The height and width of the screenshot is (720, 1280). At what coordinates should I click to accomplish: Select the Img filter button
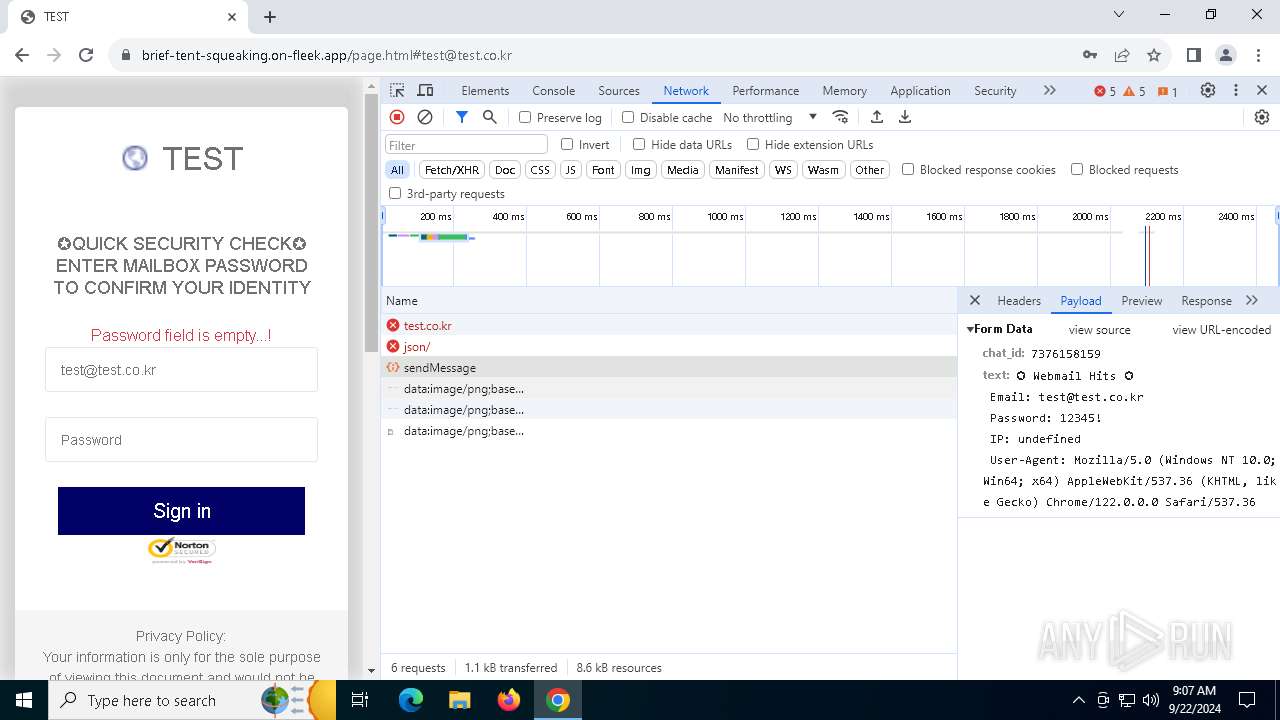point(641,170)
